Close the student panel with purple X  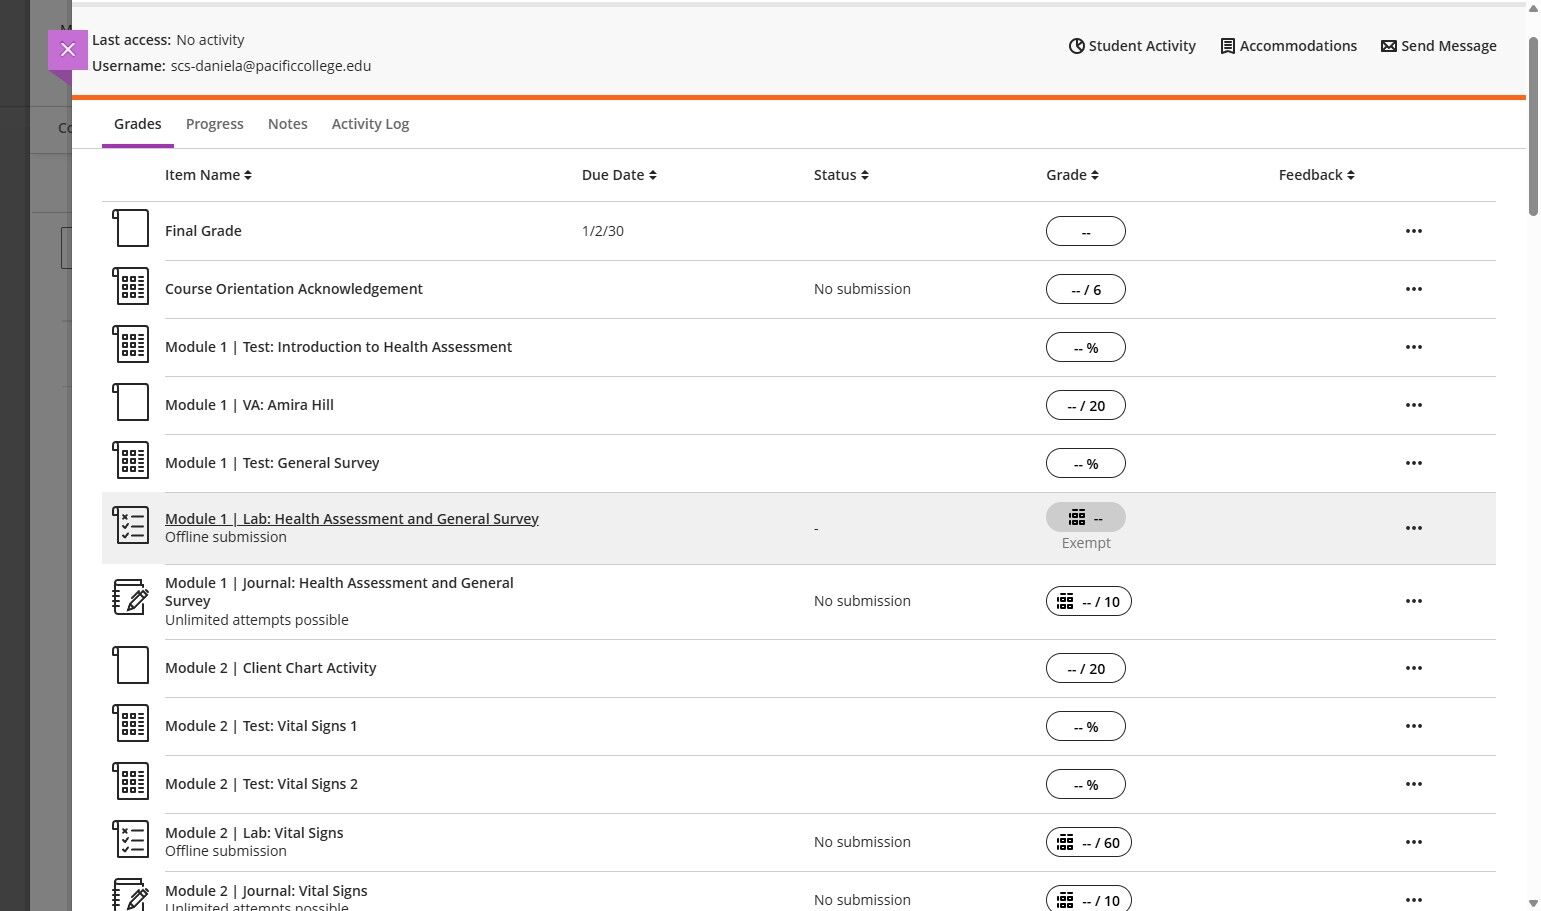click(68, 49)
